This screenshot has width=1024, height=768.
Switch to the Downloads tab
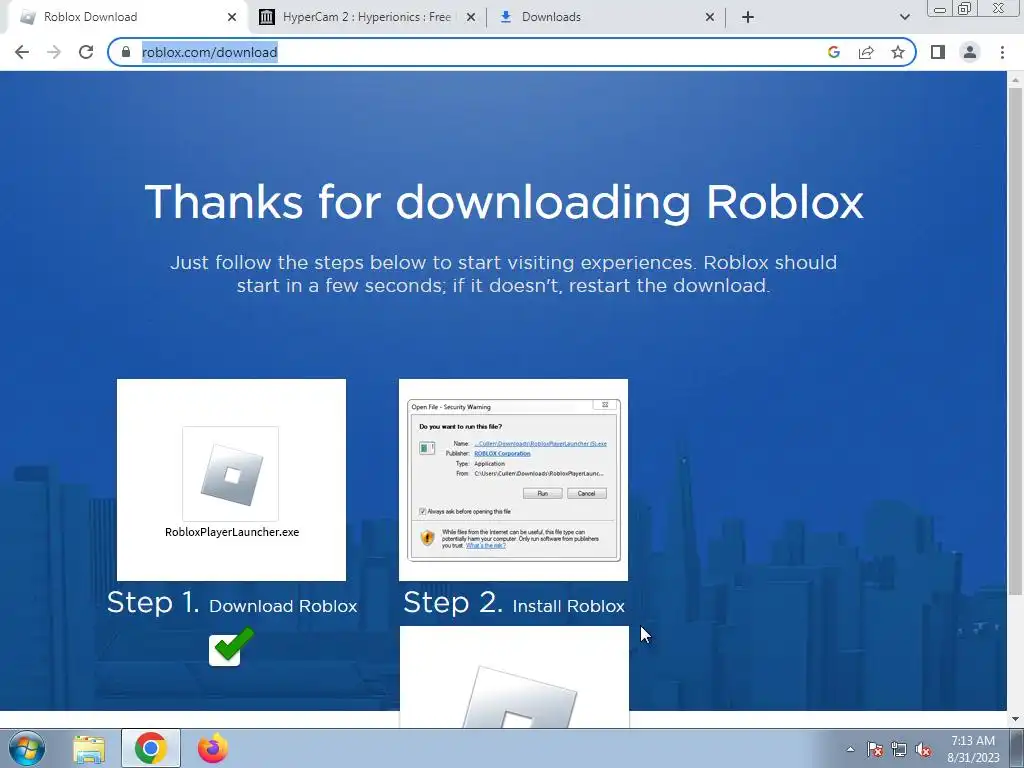606,17
